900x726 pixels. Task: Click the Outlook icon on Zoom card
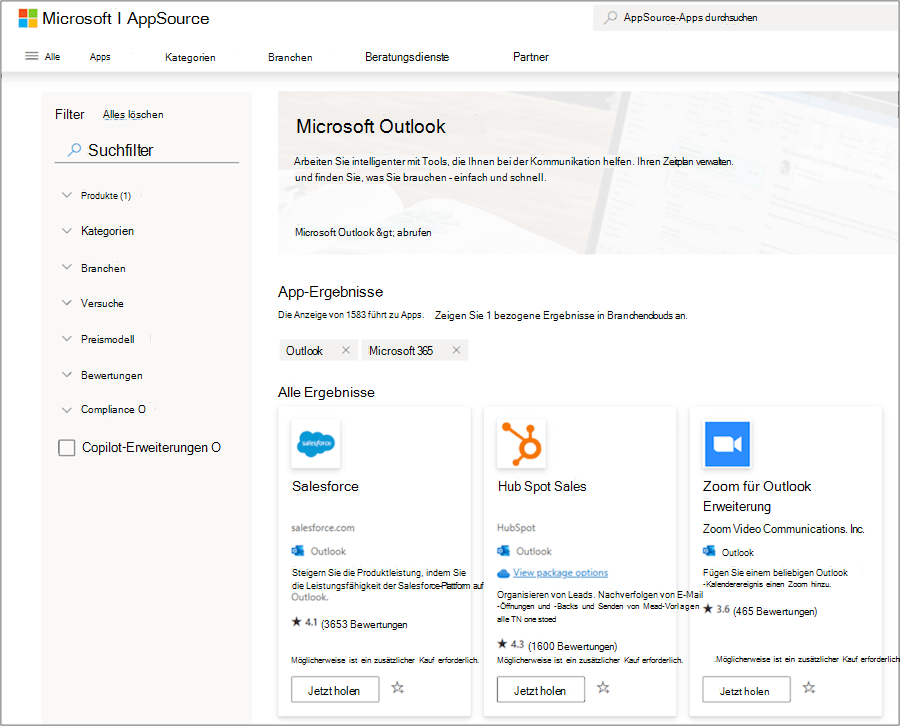coord(709,552)
